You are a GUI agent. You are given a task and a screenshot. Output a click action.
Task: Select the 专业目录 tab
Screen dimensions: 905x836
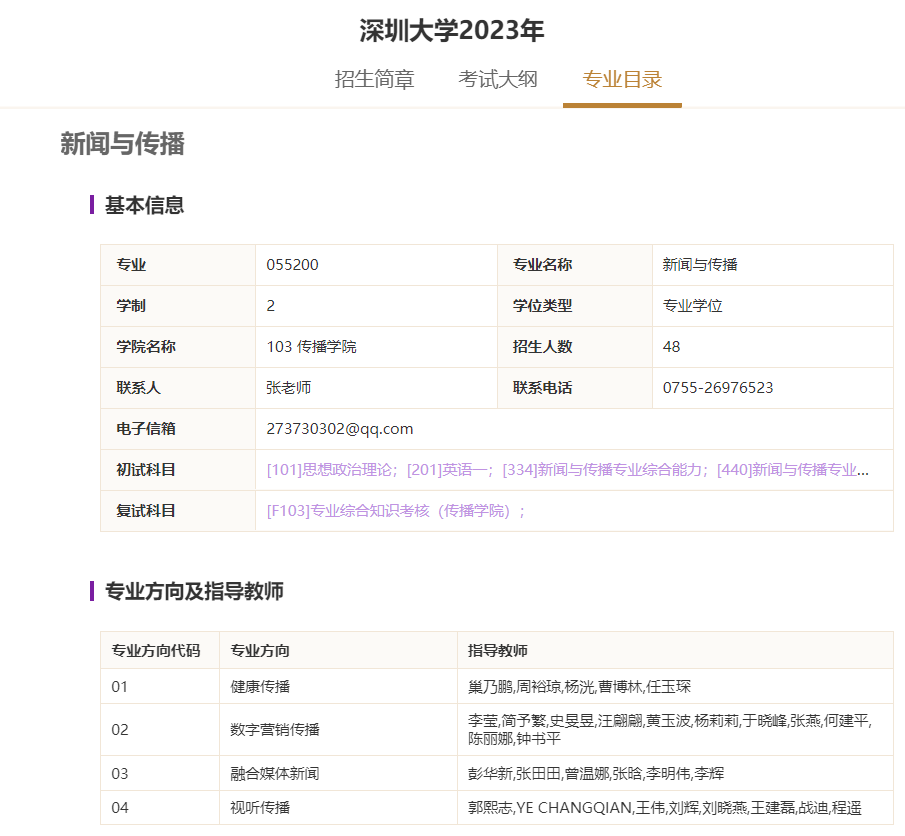point(622,79)
